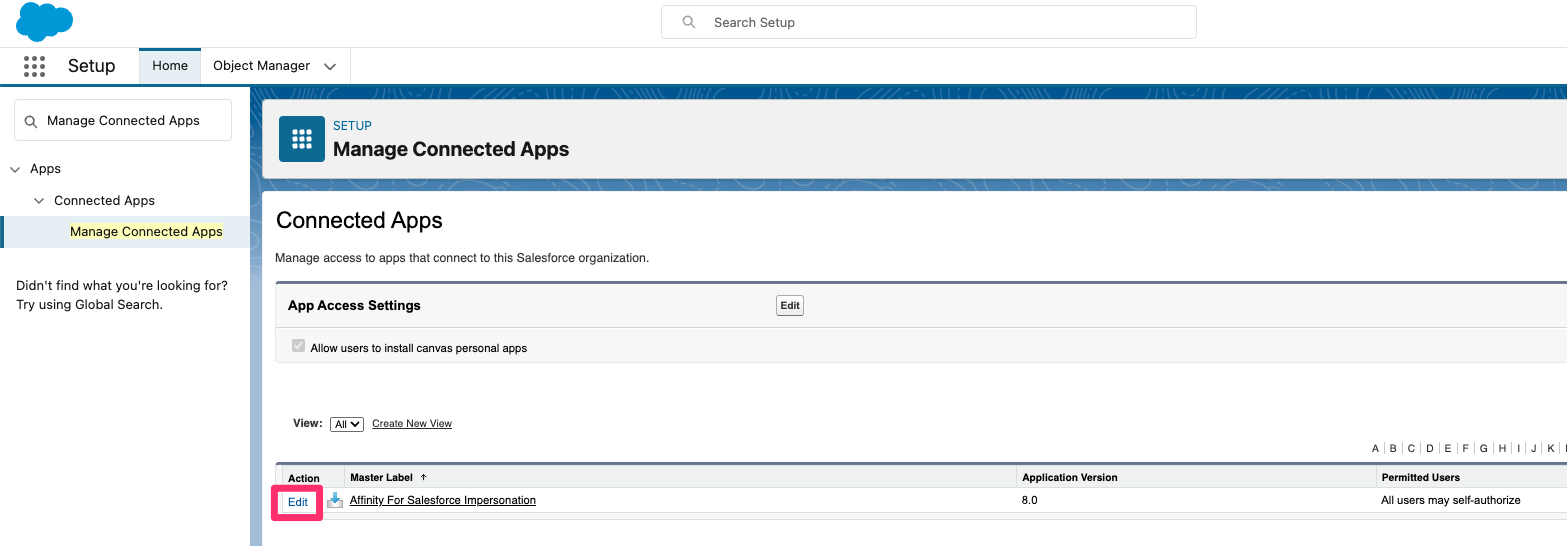Filter list by letter H
Screen dimensions: 1567x546
click(x=1502, y=449)
